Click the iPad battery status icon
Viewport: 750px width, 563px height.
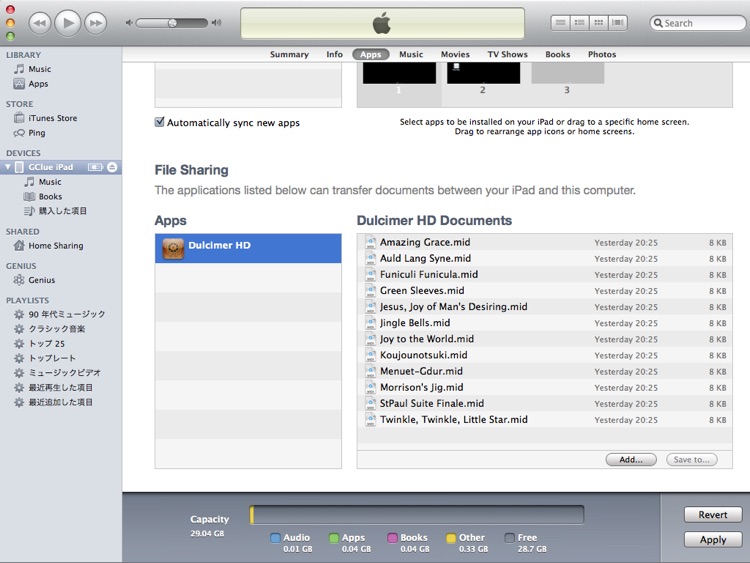pyautogui.click(x=95, y=167)
